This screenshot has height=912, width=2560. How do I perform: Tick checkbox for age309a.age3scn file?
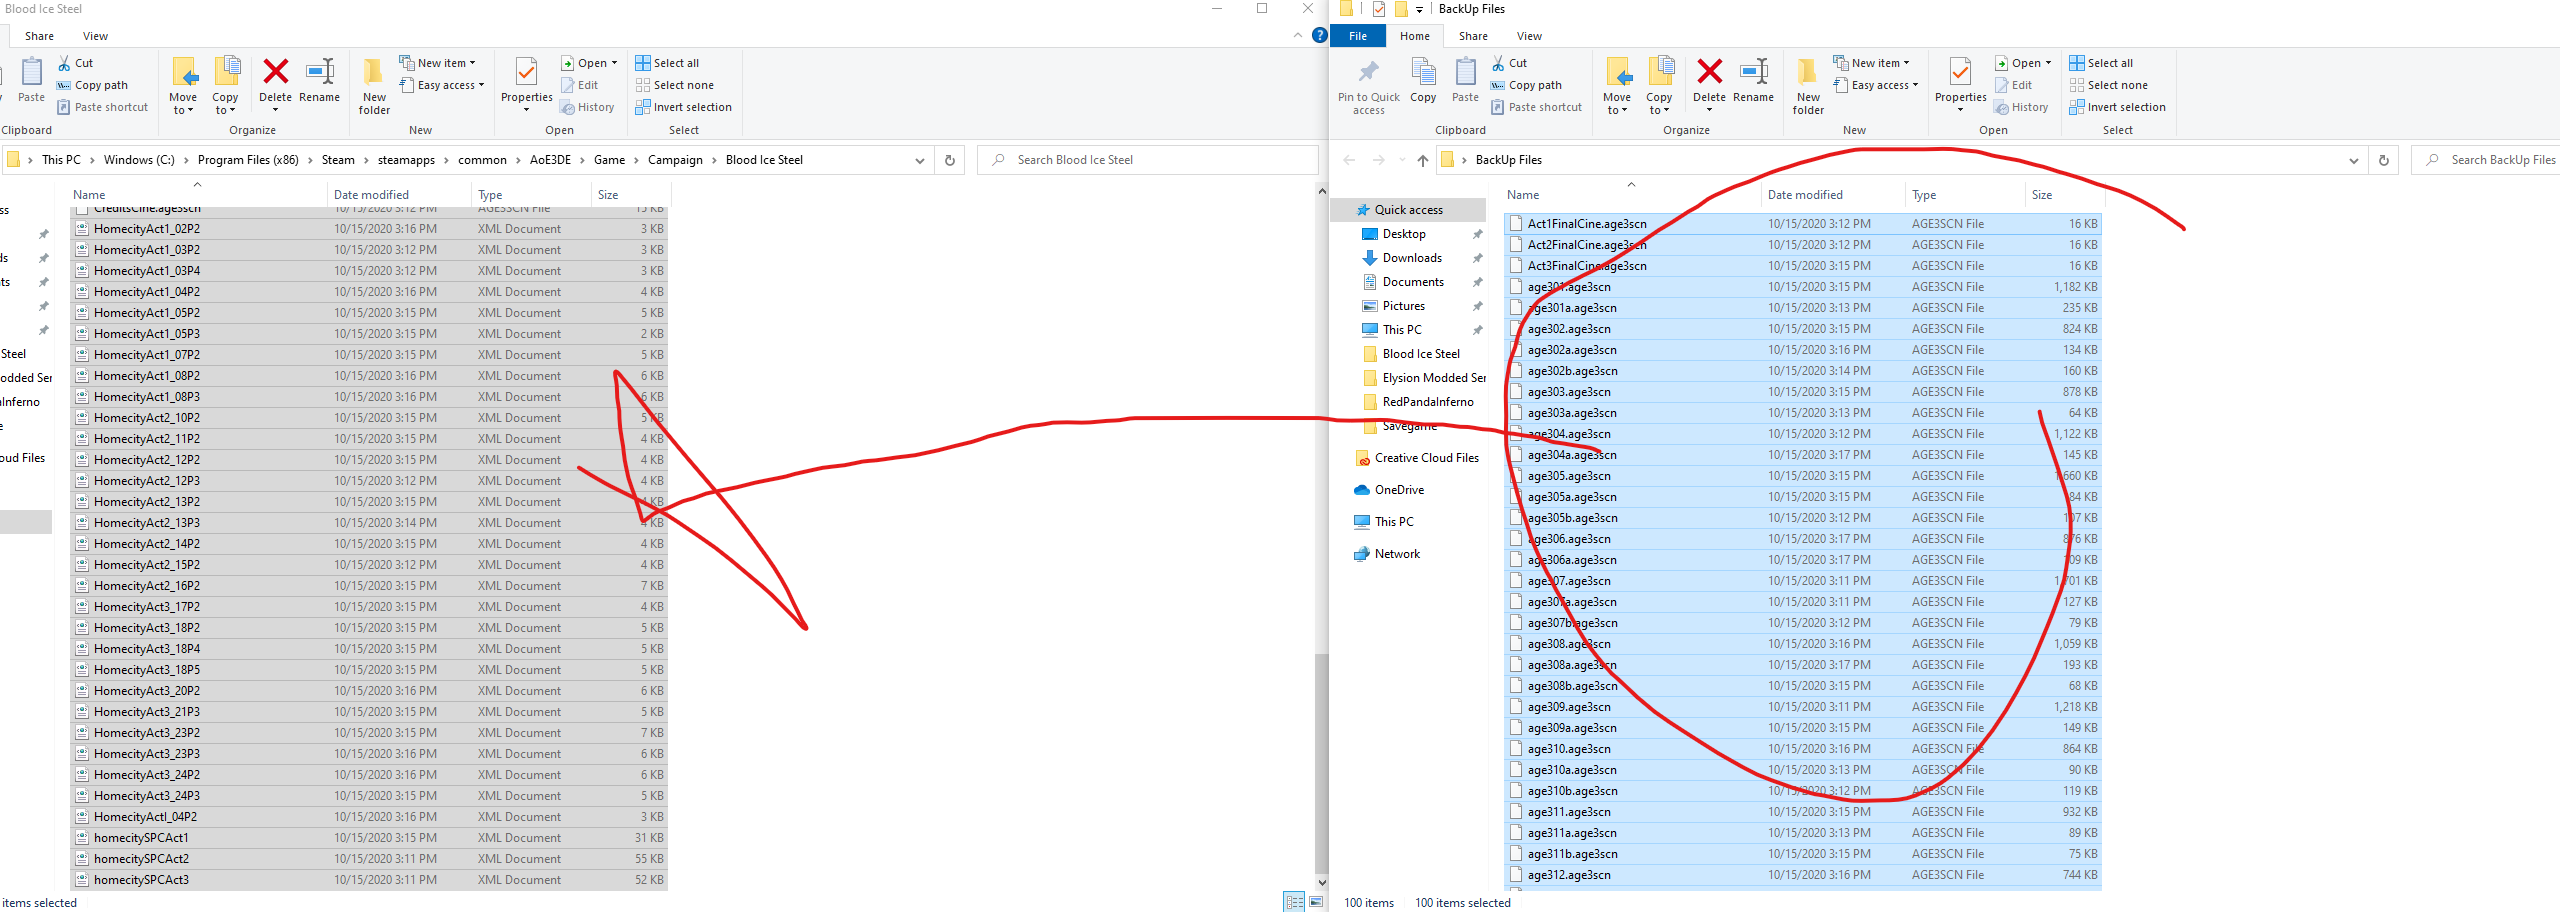tap(1516, 728)
